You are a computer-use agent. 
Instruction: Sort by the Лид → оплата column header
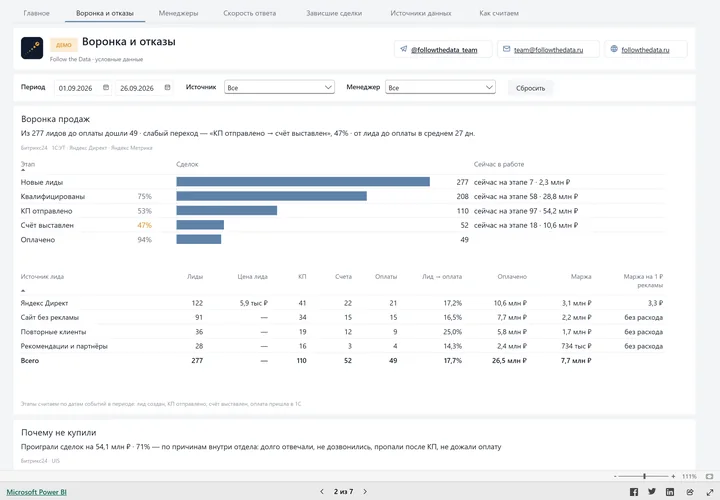tap(442, 276)
